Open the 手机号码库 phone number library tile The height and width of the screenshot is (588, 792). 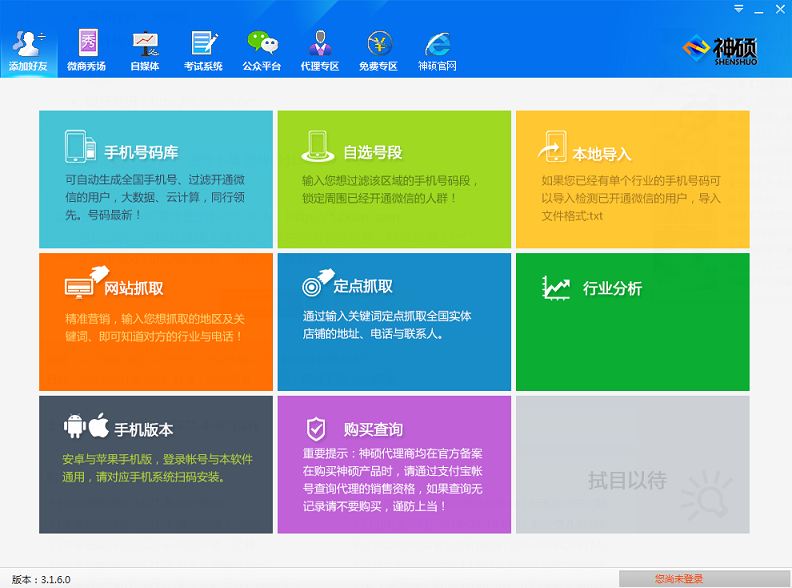[155, 179]
